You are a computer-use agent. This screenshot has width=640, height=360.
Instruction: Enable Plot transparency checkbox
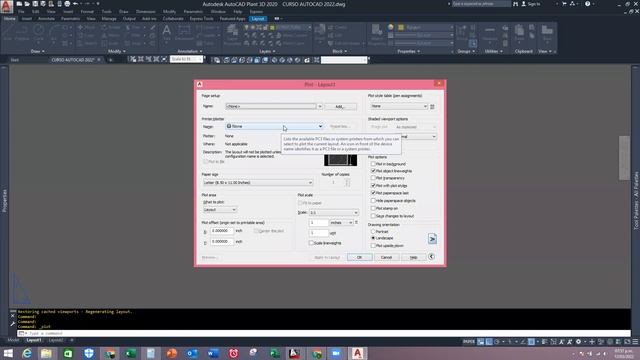[373, 178]
